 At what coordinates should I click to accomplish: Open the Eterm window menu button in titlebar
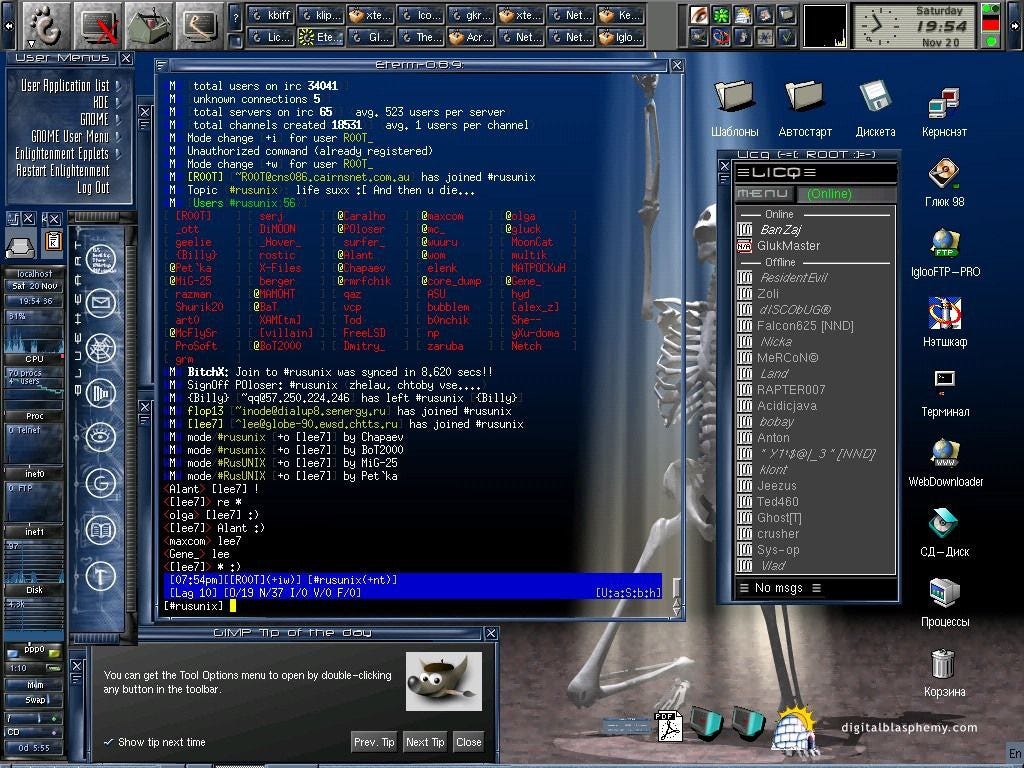(x=162, y=65)
